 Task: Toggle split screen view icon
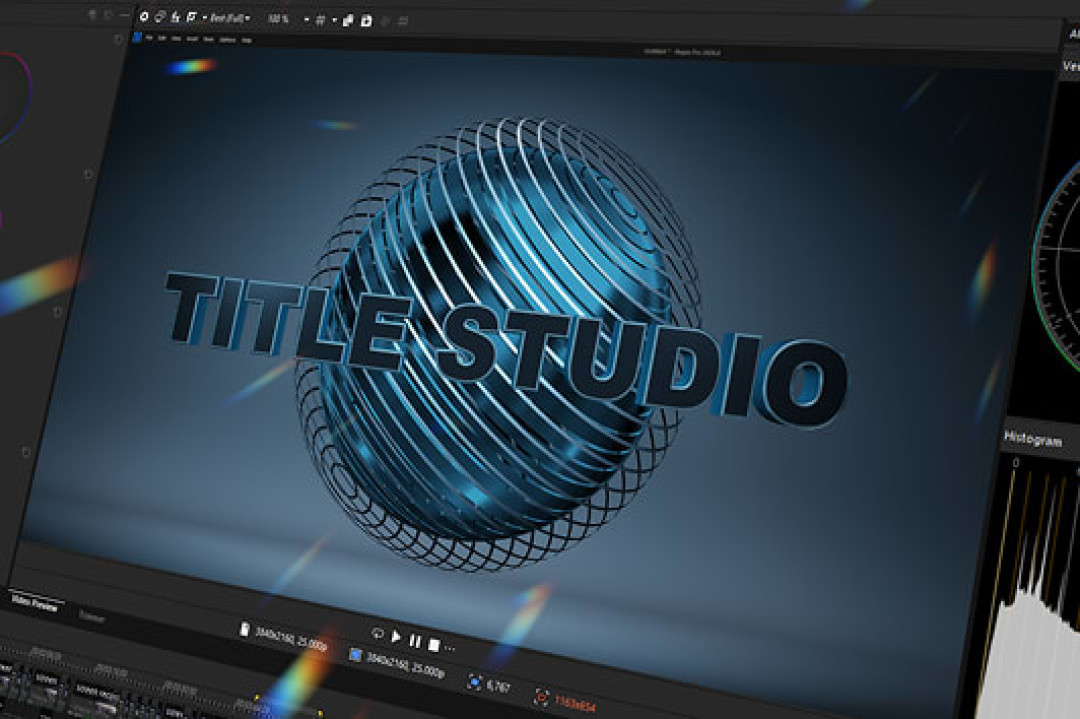(x=191, y=17)
